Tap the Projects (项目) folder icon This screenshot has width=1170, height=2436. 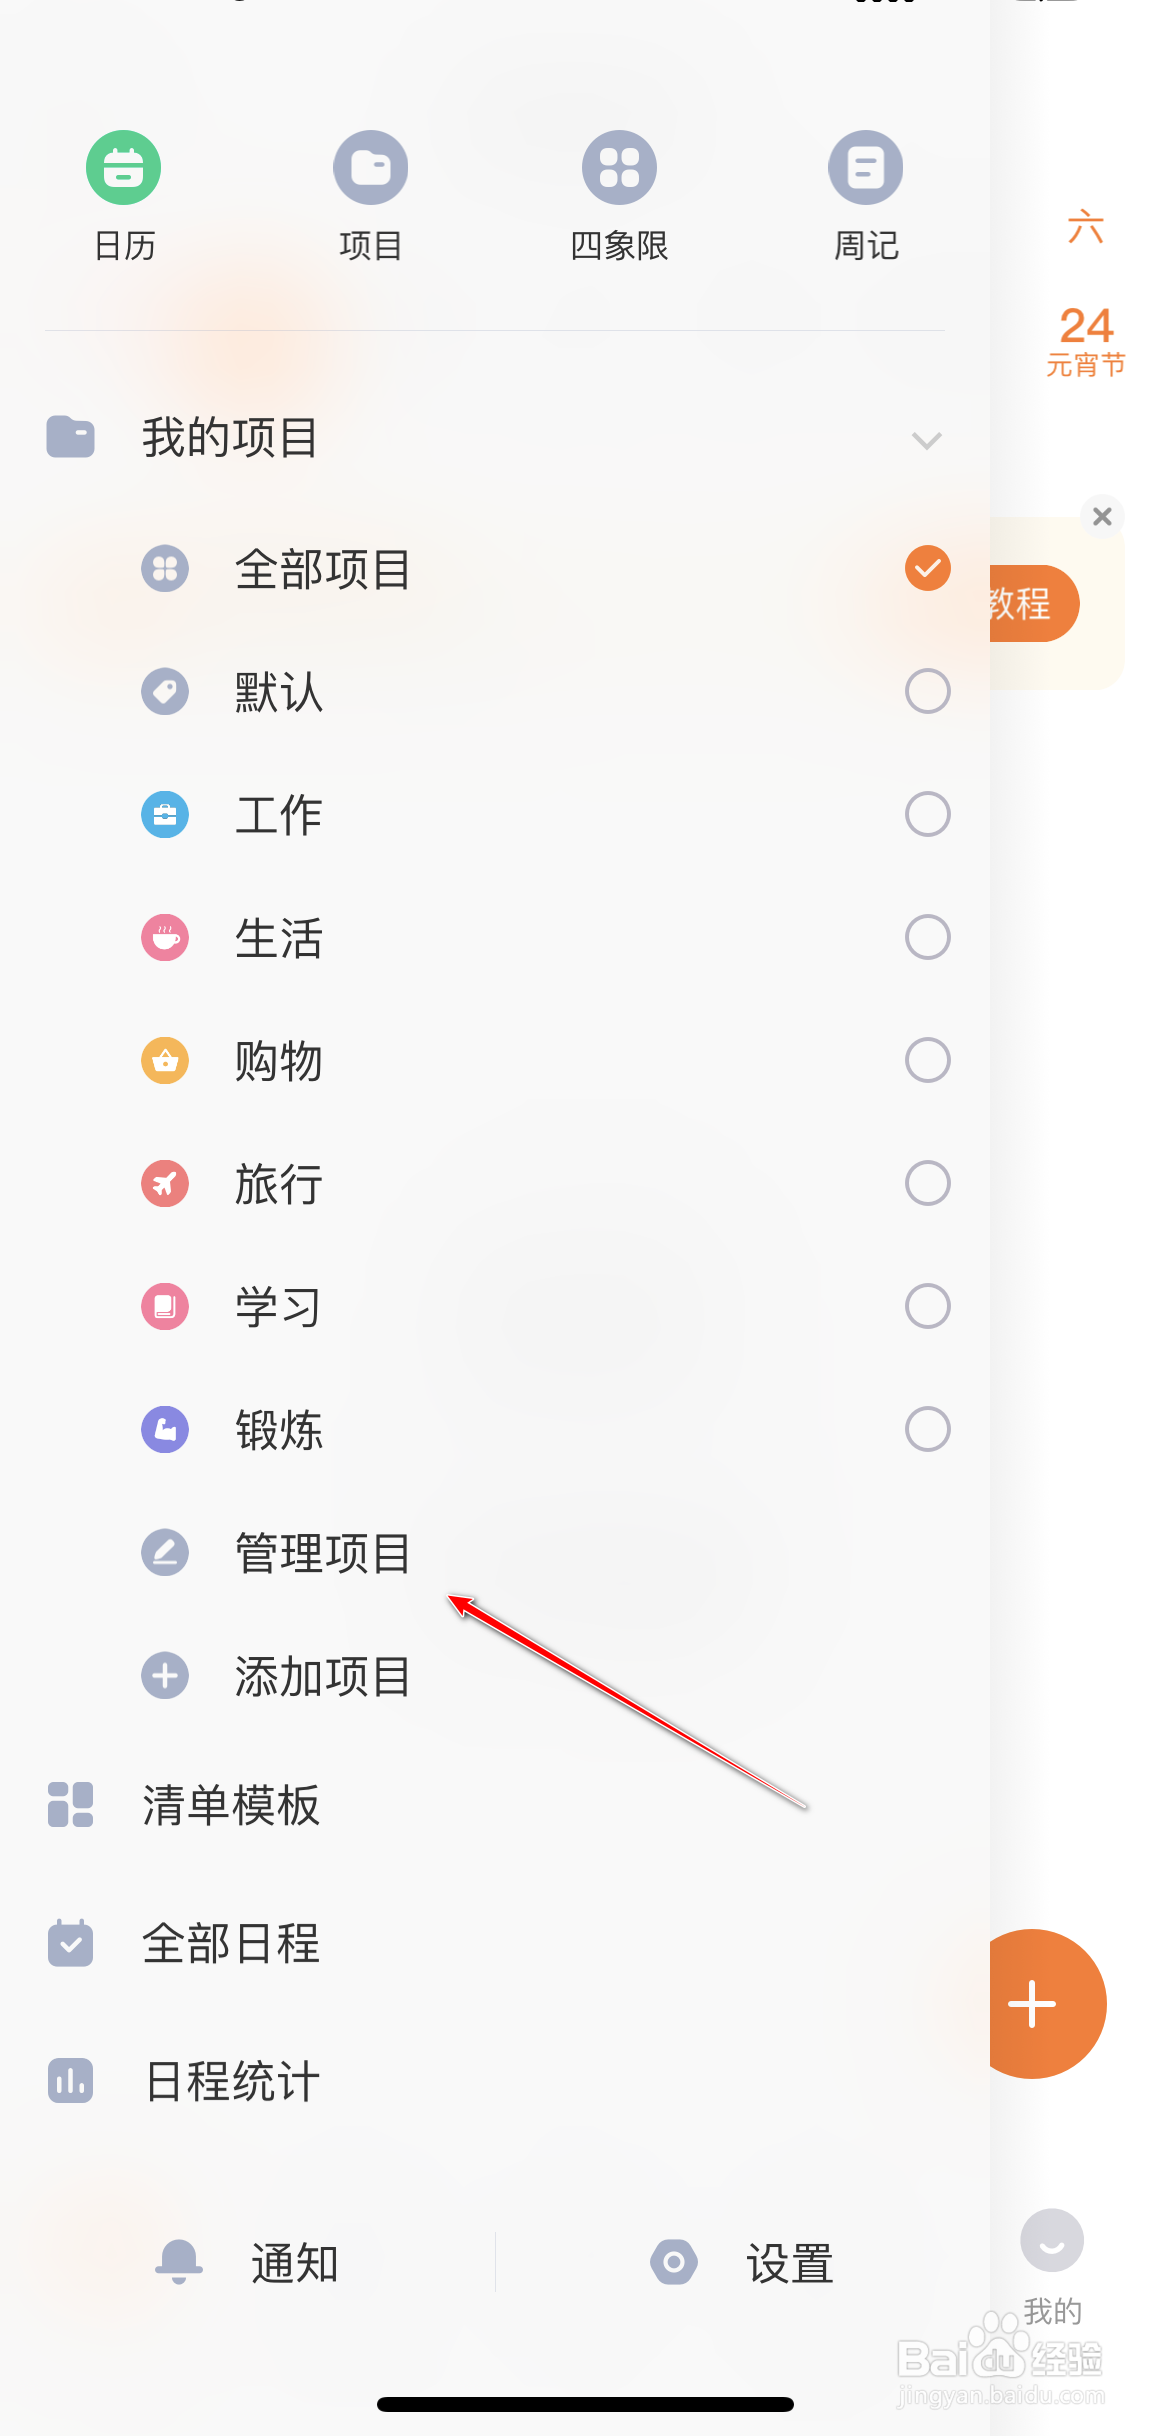click(x=370, y=168)
